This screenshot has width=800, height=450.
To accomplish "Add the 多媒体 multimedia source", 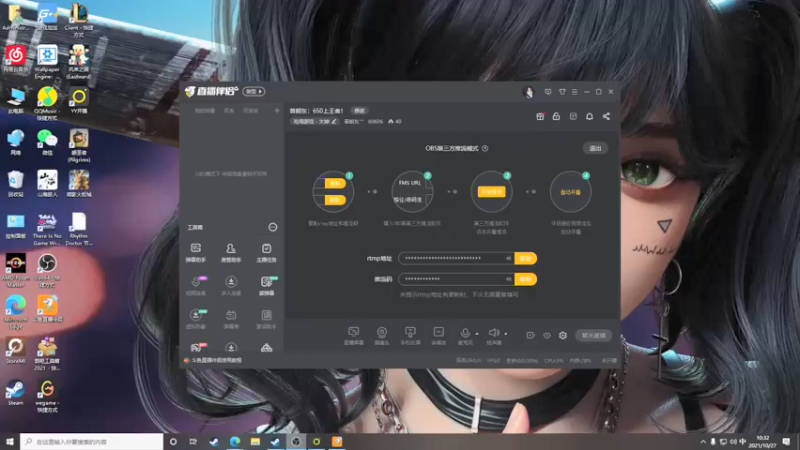I will 438,336.
